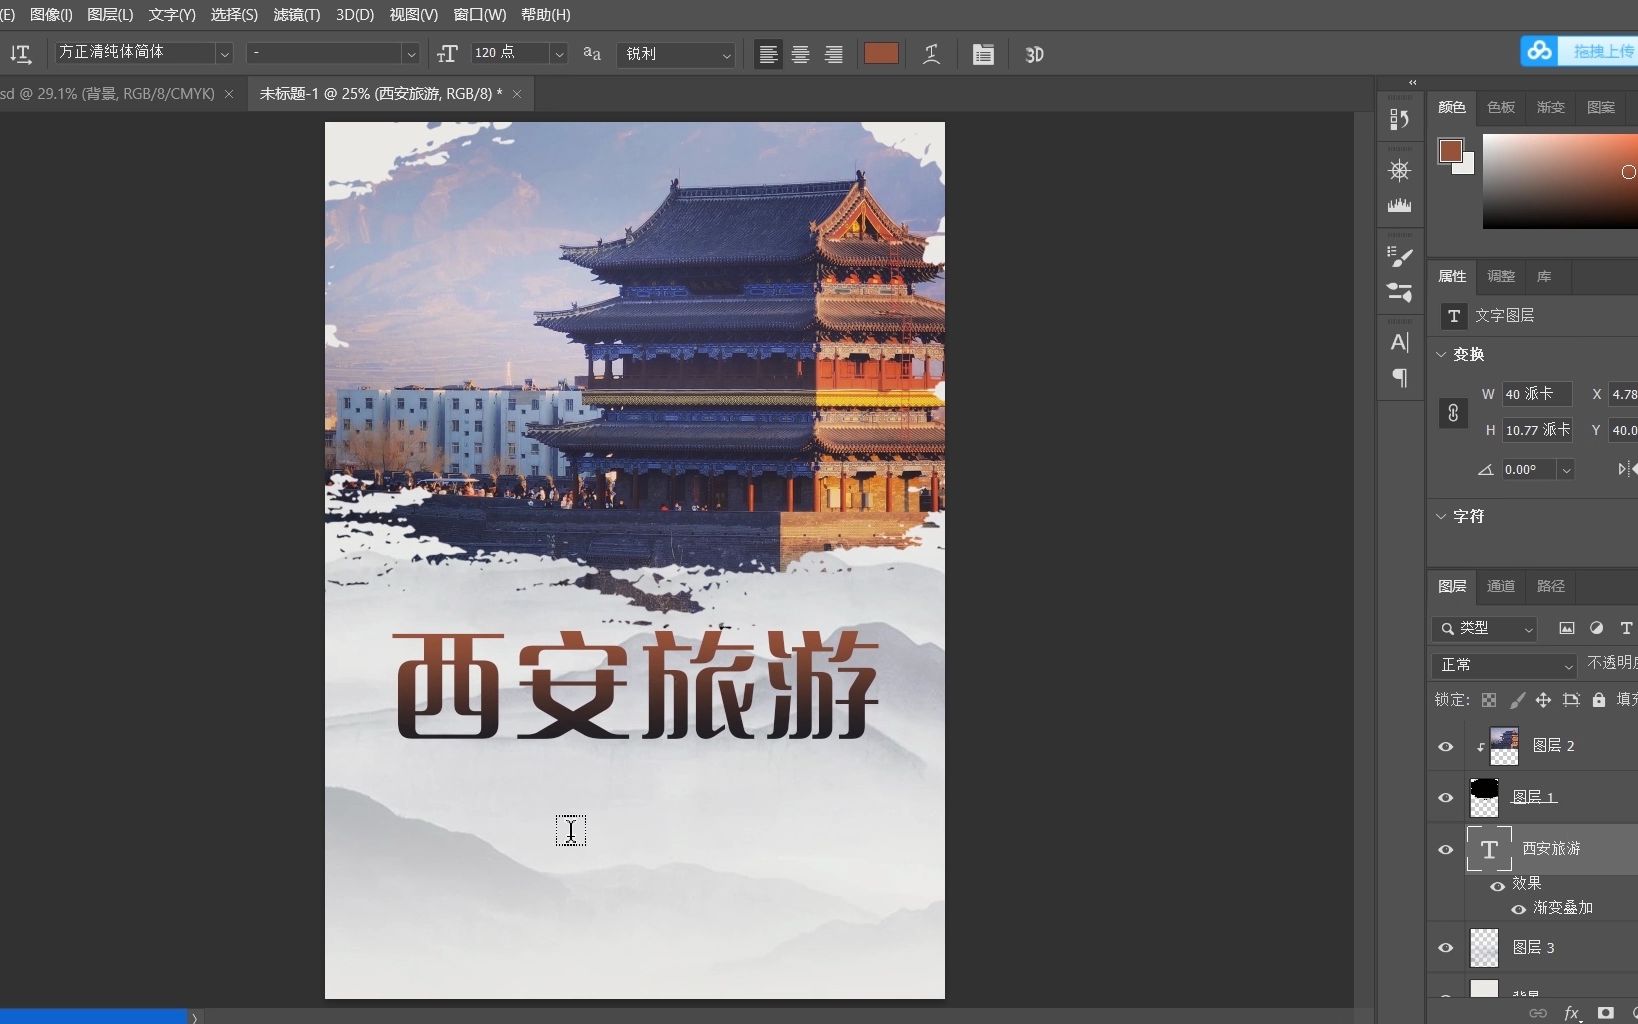Viewport: 1638px width, 1024px height.
Task: Hide the 渐变叠加 layer effect
Action: (1518, 909)
